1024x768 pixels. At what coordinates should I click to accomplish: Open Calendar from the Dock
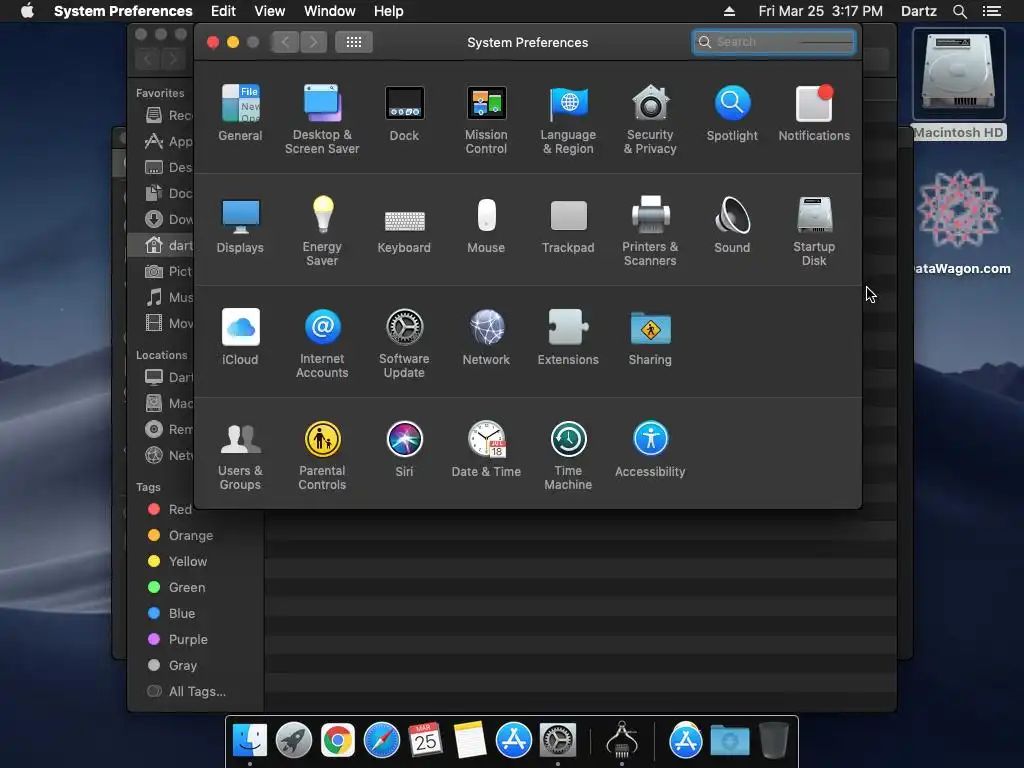coord(426,741)
